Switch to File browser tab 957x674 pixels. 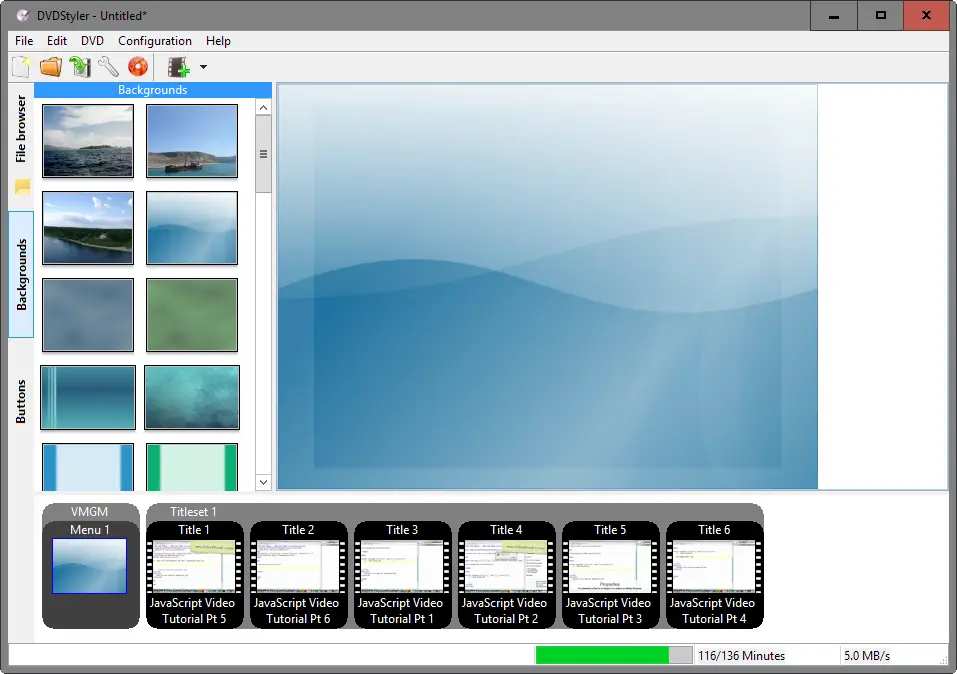(21, 129)
